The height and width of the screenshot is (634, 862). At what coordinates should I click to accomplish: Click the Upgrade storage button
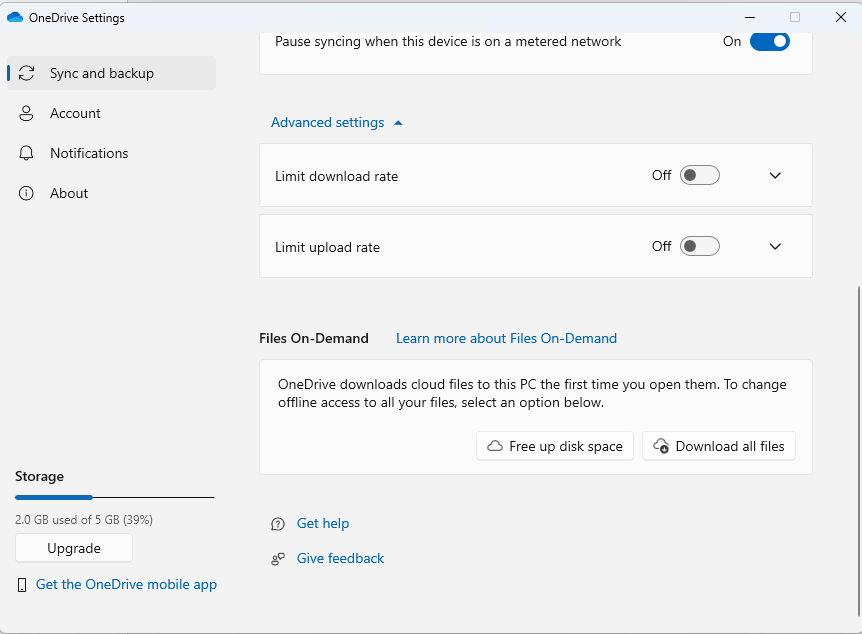point(74,548)
